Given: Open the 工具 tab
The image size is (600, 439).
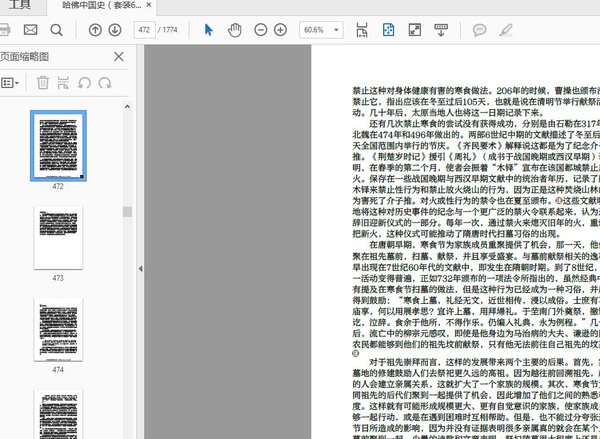Looking at the screenshot, I should 19,5.
